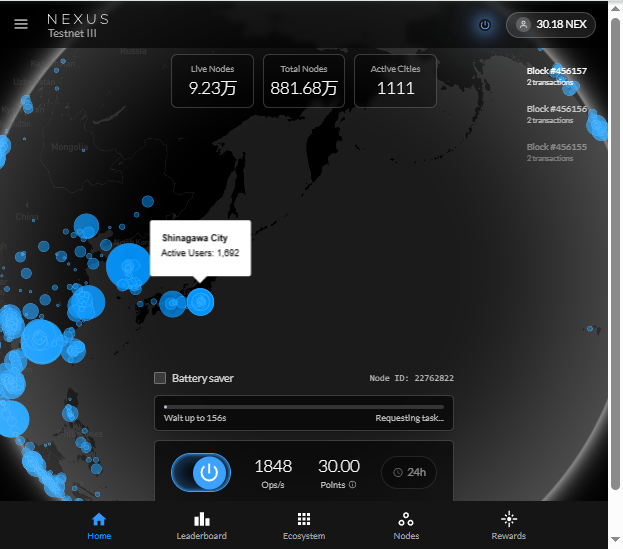Click the Points info icon
Viewport: 623px width, 549px height.
352,485
